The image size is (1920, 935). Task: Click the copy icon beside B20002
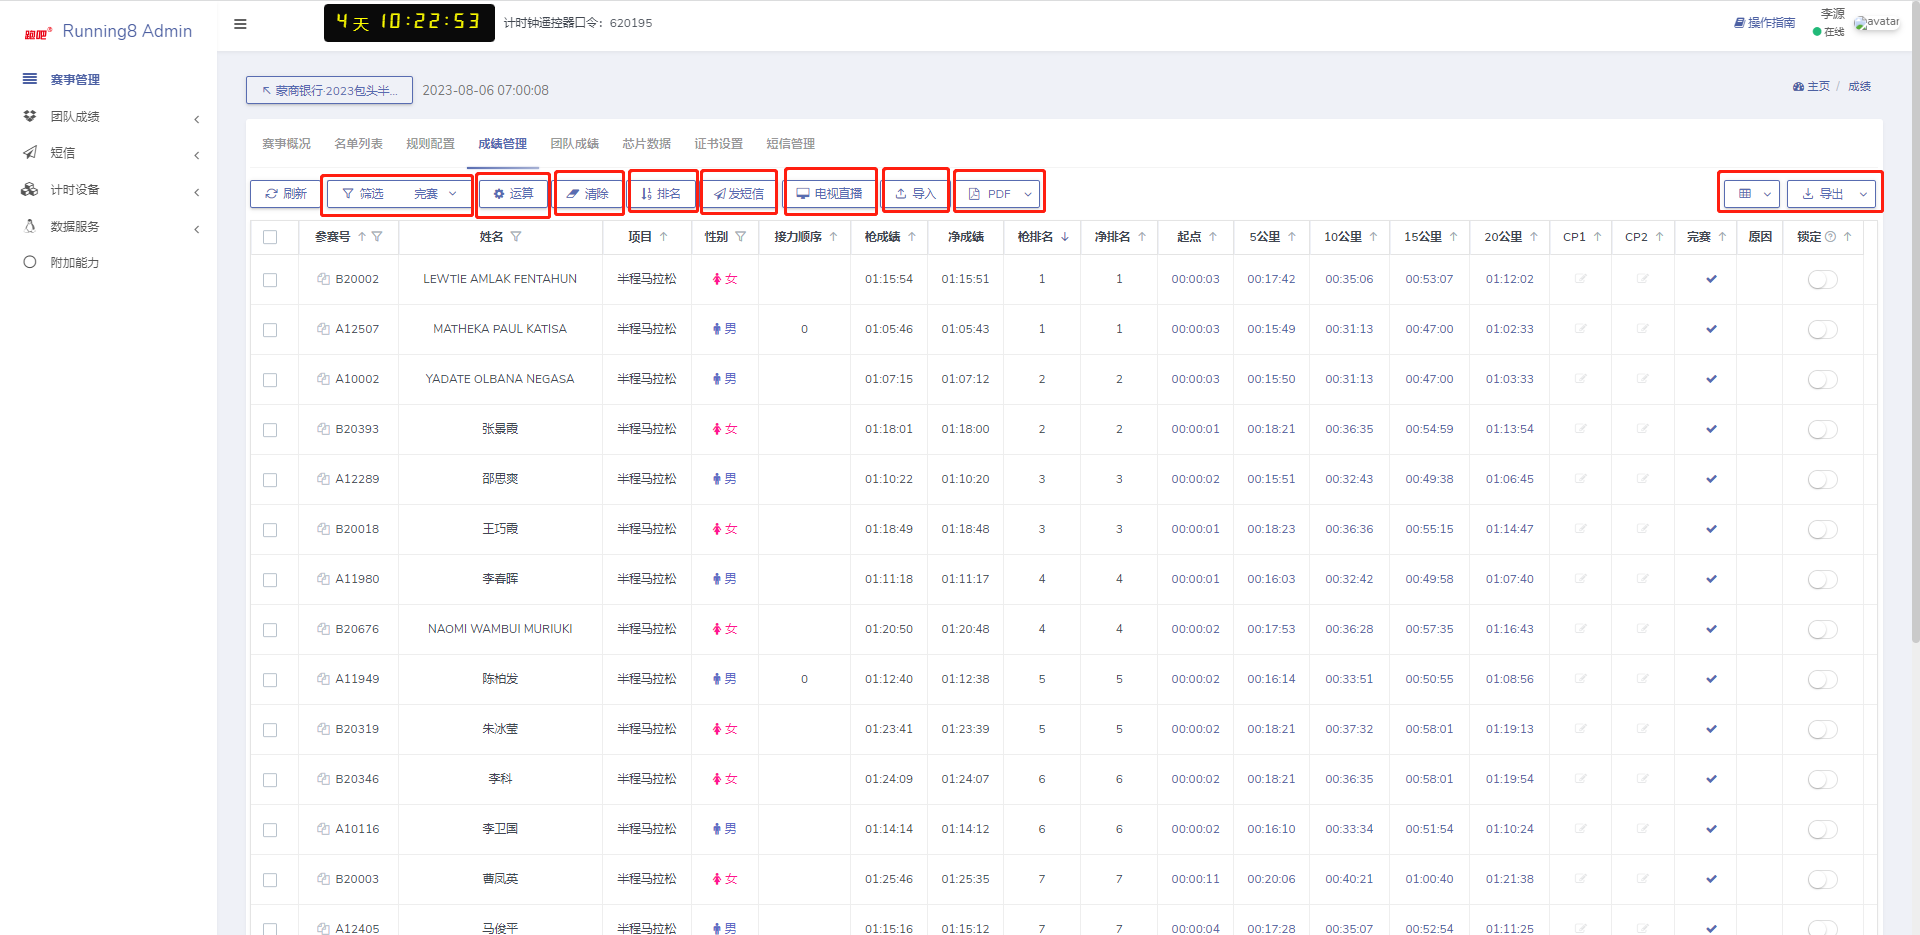coord(323,279)
